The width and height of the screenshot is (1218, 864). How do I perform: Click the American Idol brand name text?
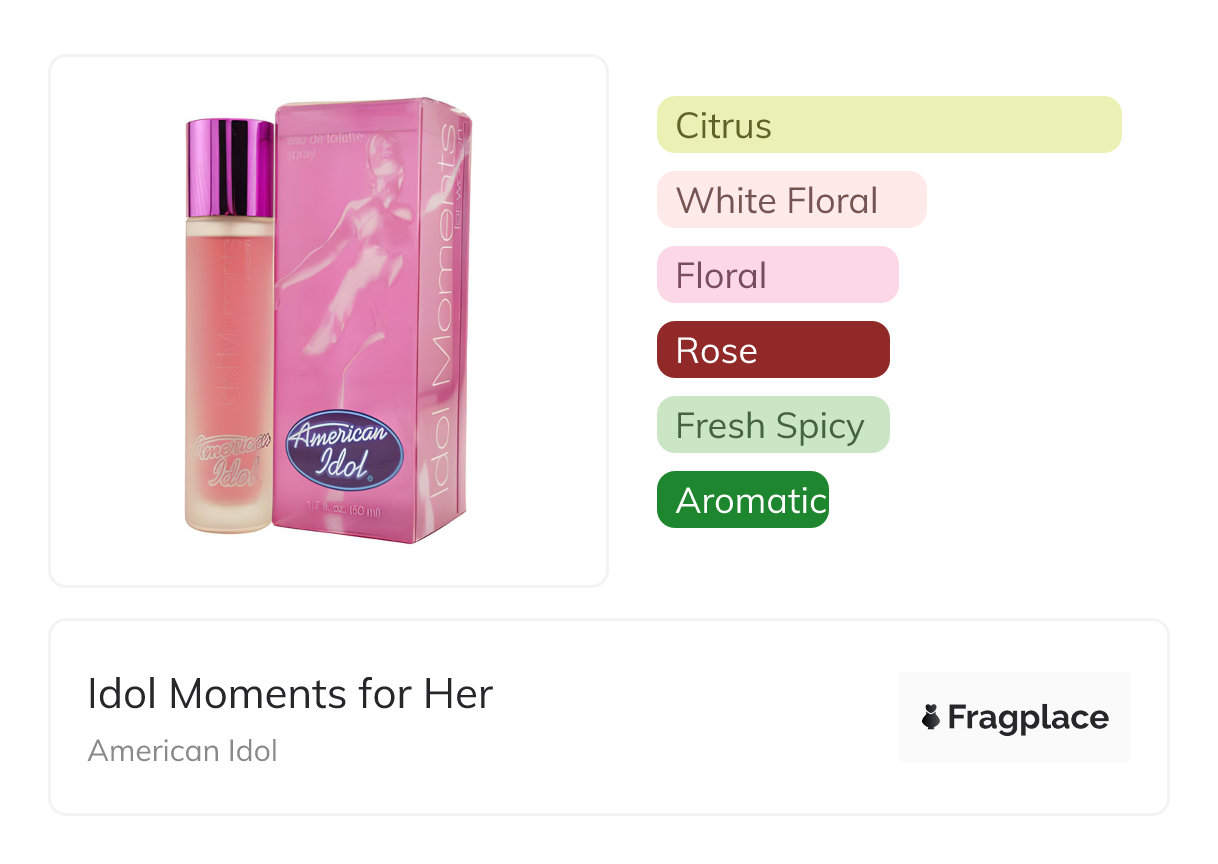click(182, 750)
